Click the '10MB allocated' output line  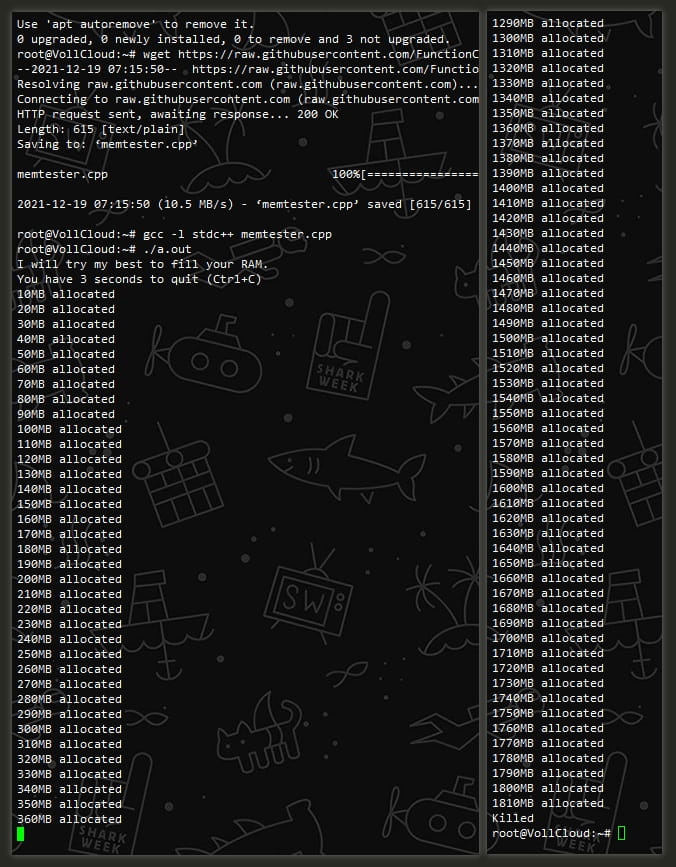[66, 294]
